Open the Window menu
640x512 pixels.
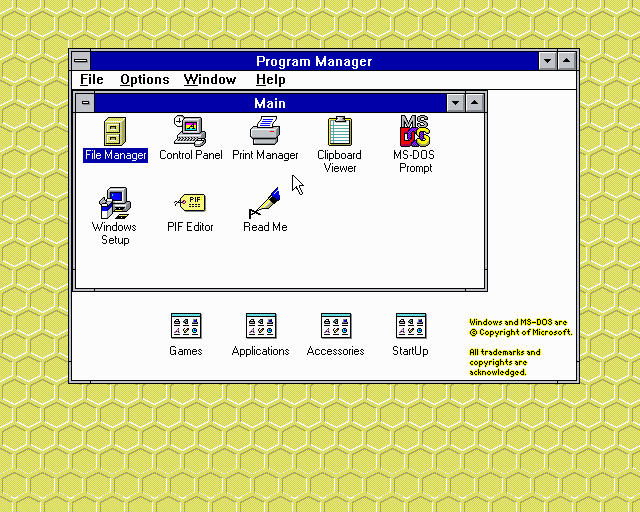[x=210, y=80]
